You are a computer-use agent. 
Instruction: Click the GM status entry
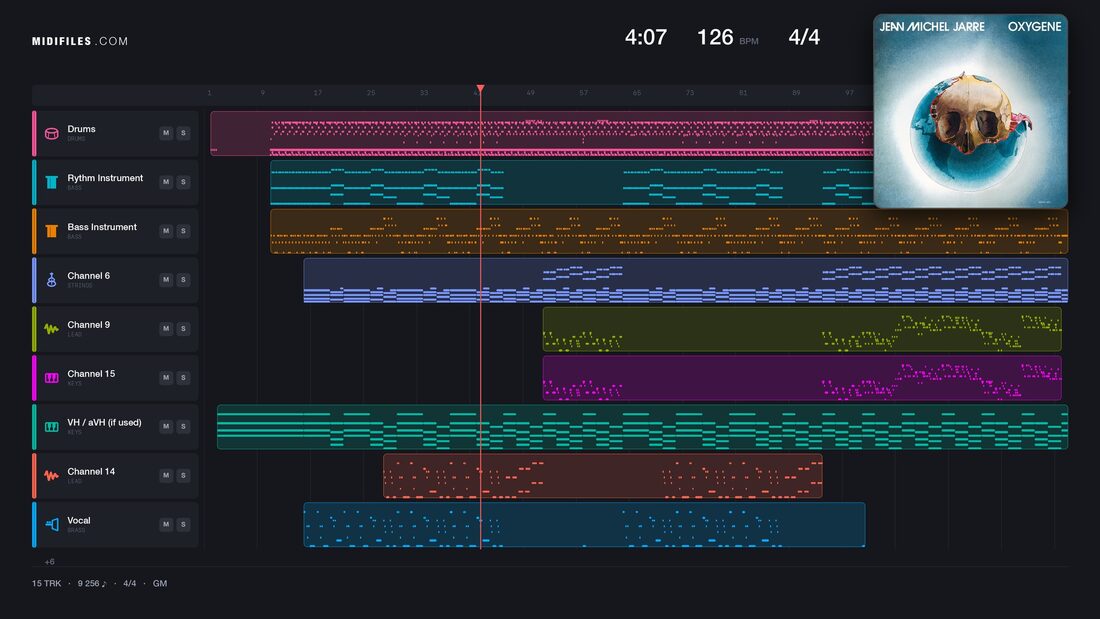click(x=160, y=583)
